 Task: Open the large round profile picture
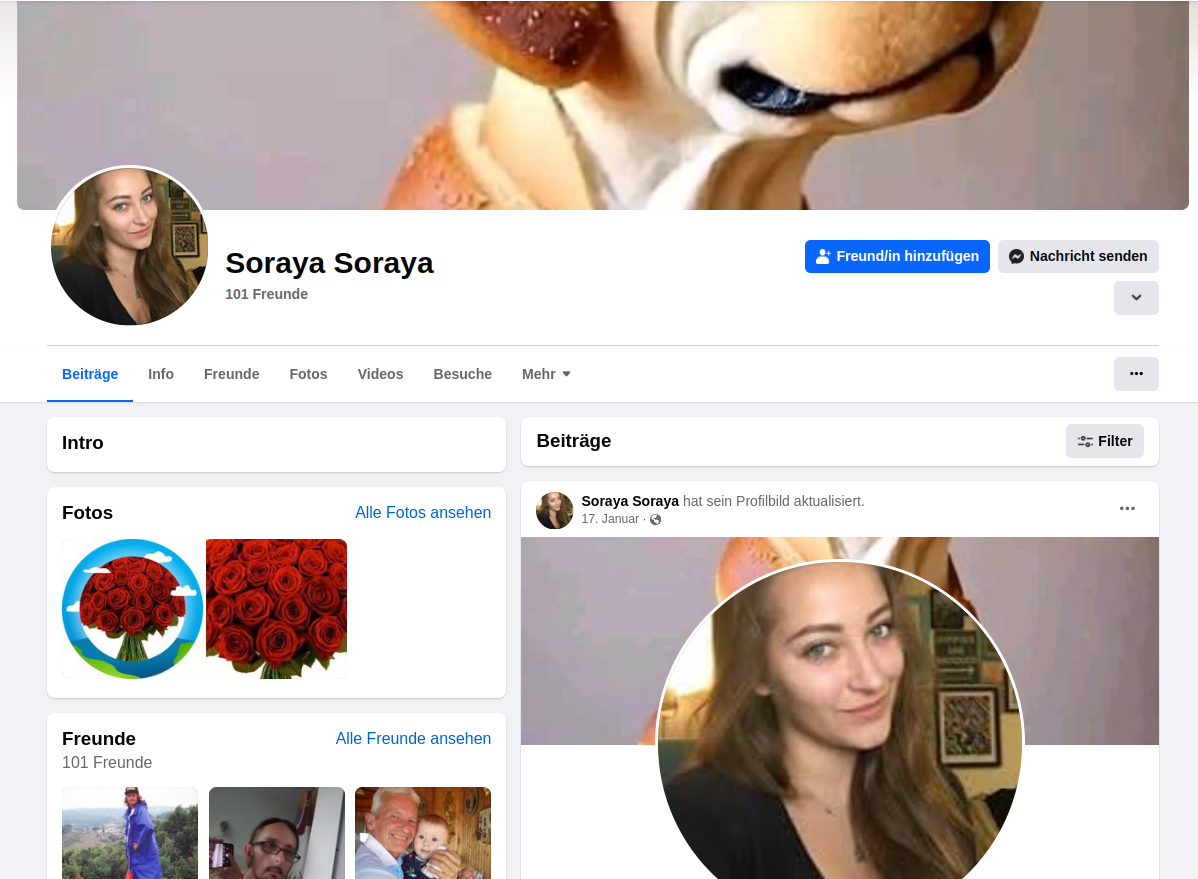(129, 246)
